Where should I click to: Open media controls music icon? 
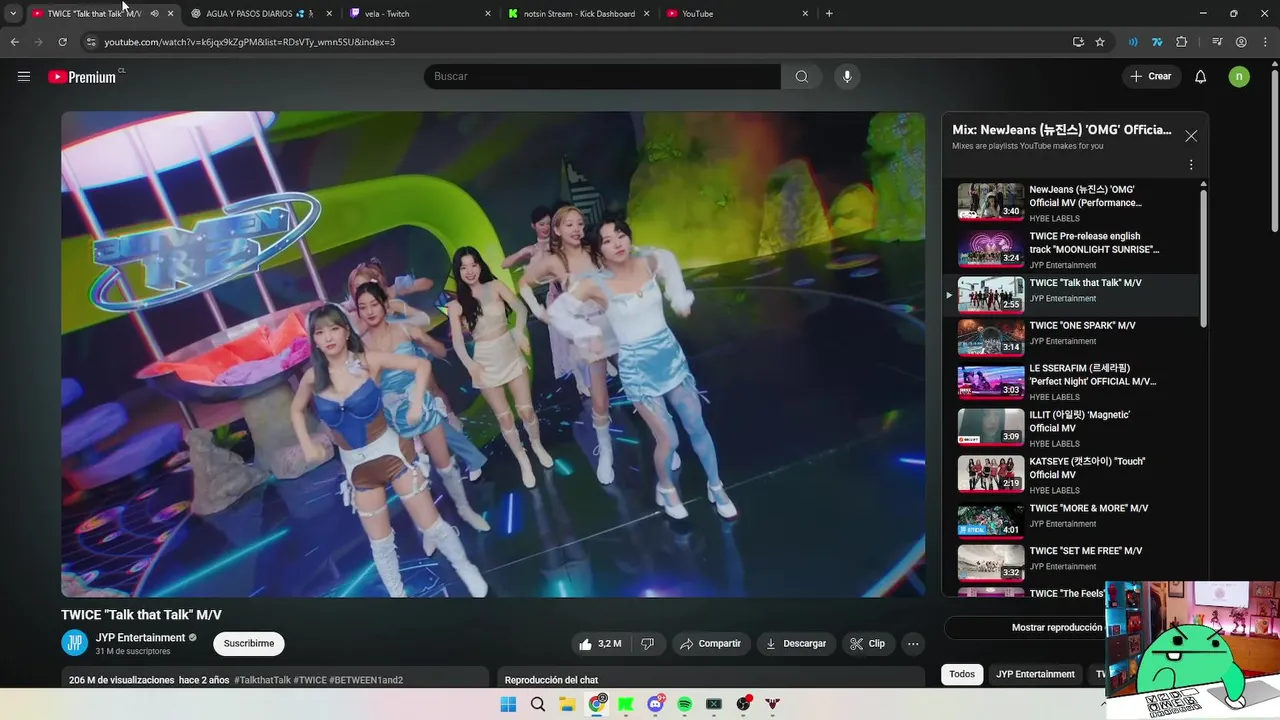1217,42
